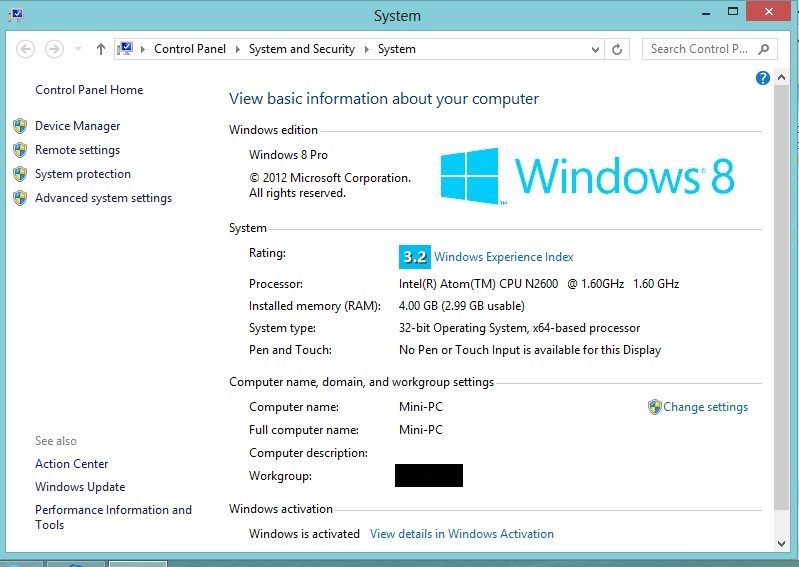Screen dimensions: 799x567
Task: Select processor value 'Intel(R) Atom(TM) CPU N2600'
Action: (x=478, y=284)
